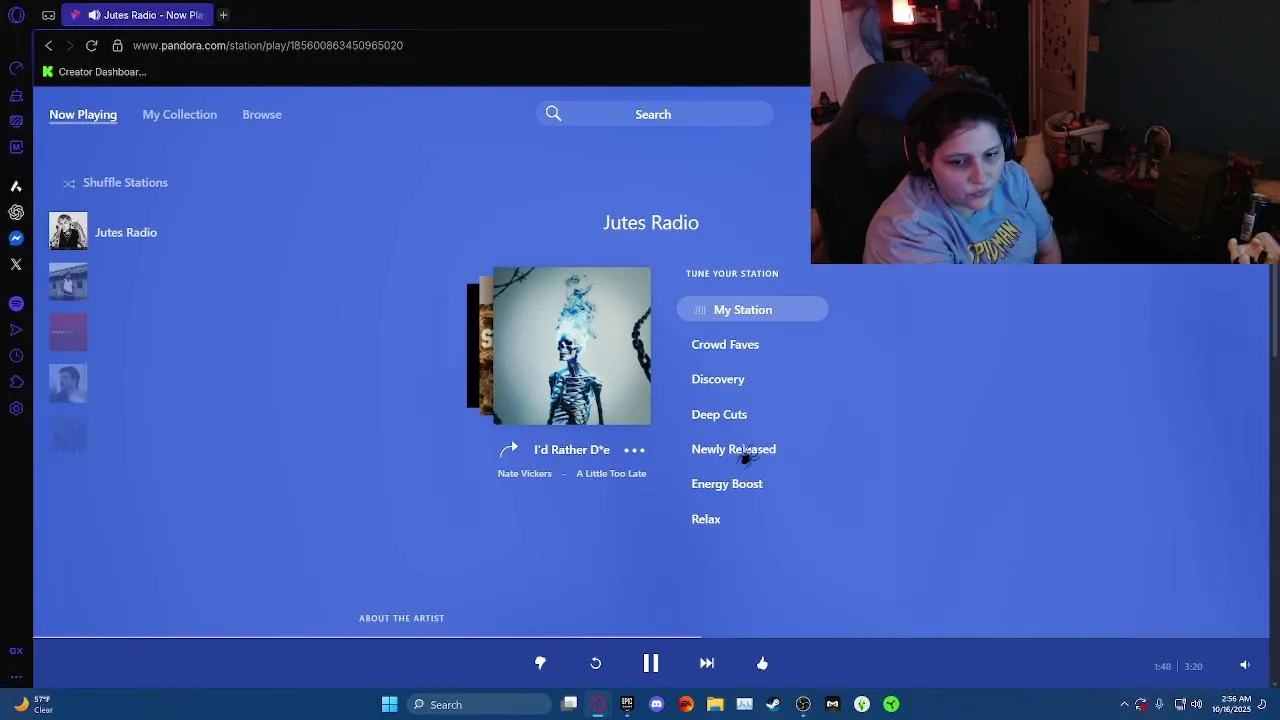Screen dimensions: 1280x720
Task: Open Opera sidebar settings gear
Action: pyautogui.click(x=16, y=408)
